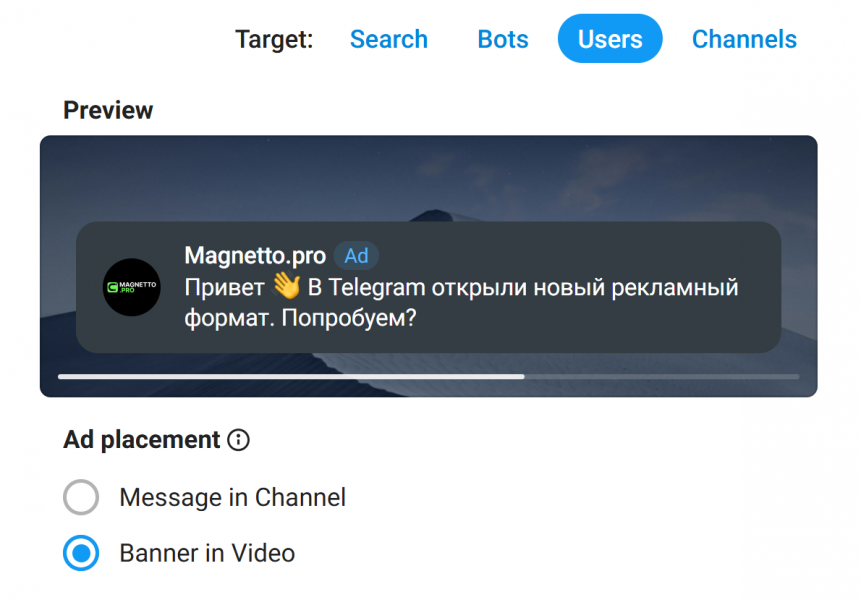
Task: Switch target to Search
Action: tap(388, 40)
